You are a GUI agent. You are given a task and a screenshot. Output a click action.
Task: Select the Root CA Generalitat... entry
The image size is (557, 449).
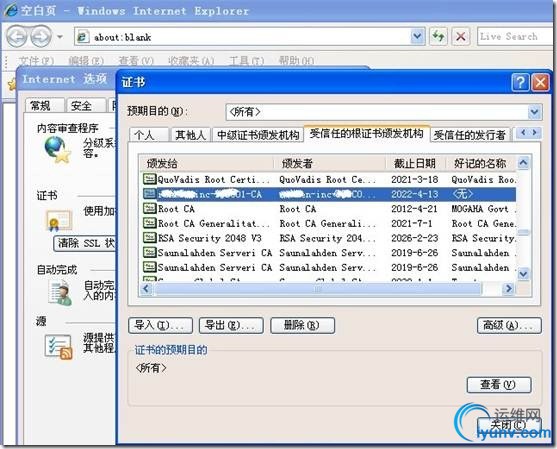click(213, 224)
